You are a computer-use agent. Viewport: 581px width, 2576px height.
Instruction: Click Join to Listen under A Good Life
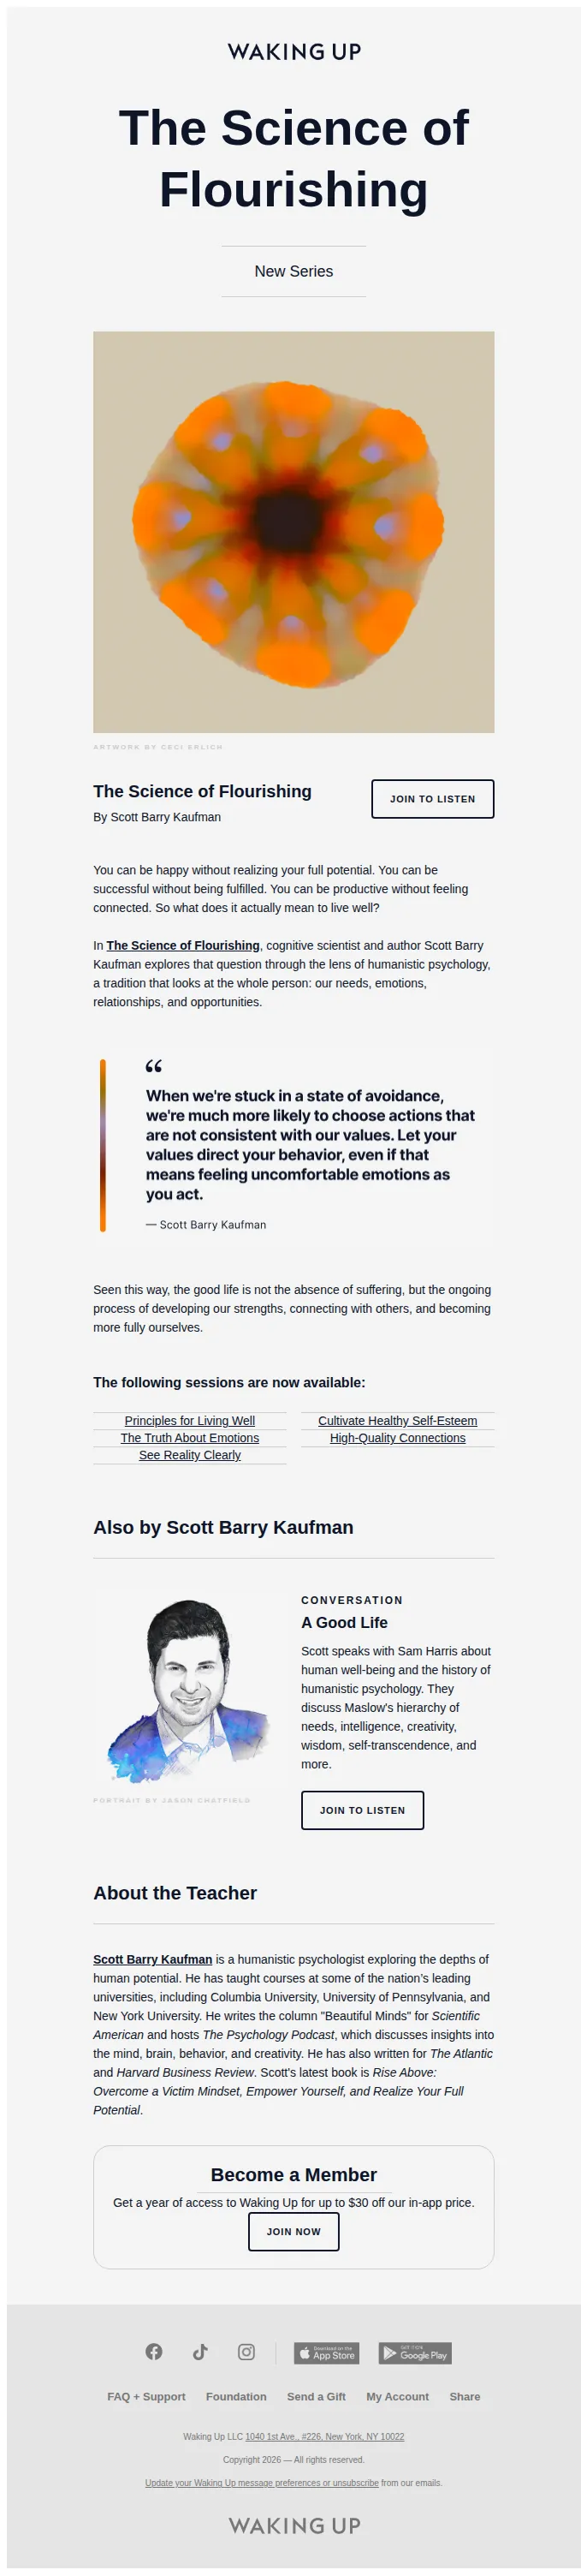click(362, 1810)
